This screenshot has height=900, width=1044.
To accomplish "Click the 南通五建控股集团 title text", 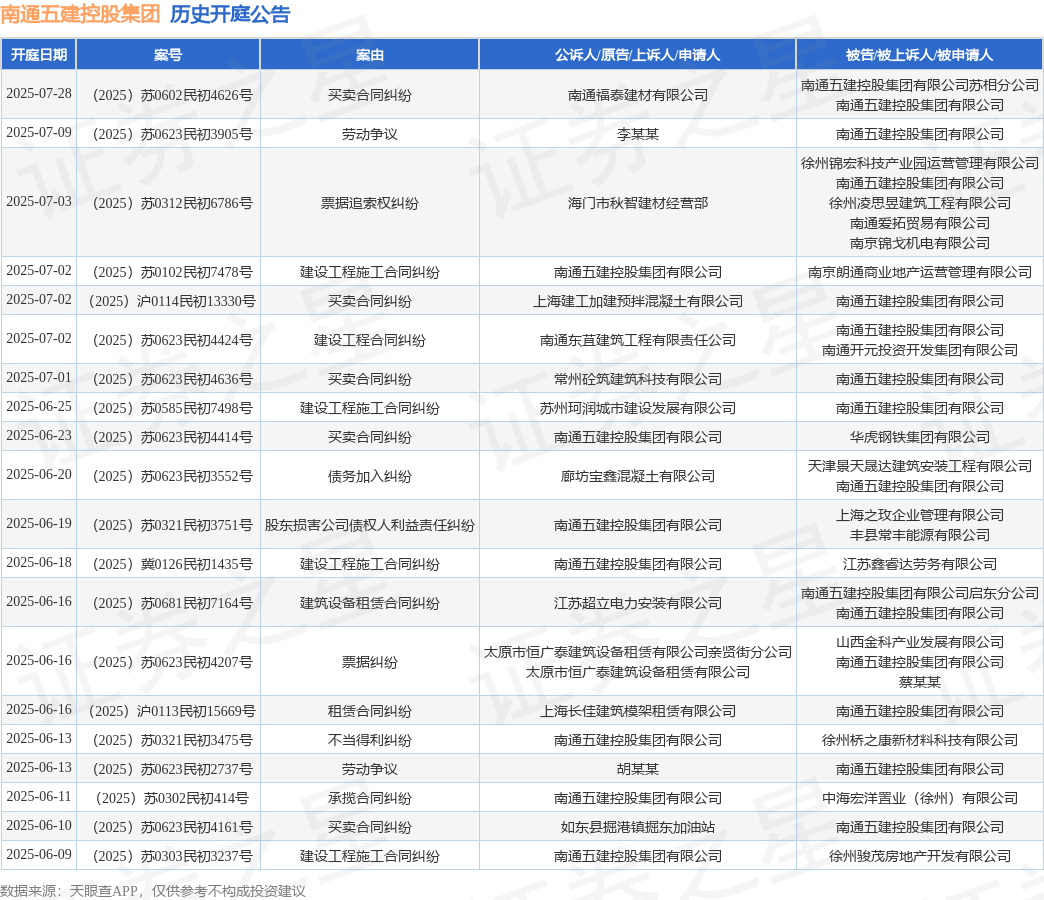I will (x=81, y=14).
